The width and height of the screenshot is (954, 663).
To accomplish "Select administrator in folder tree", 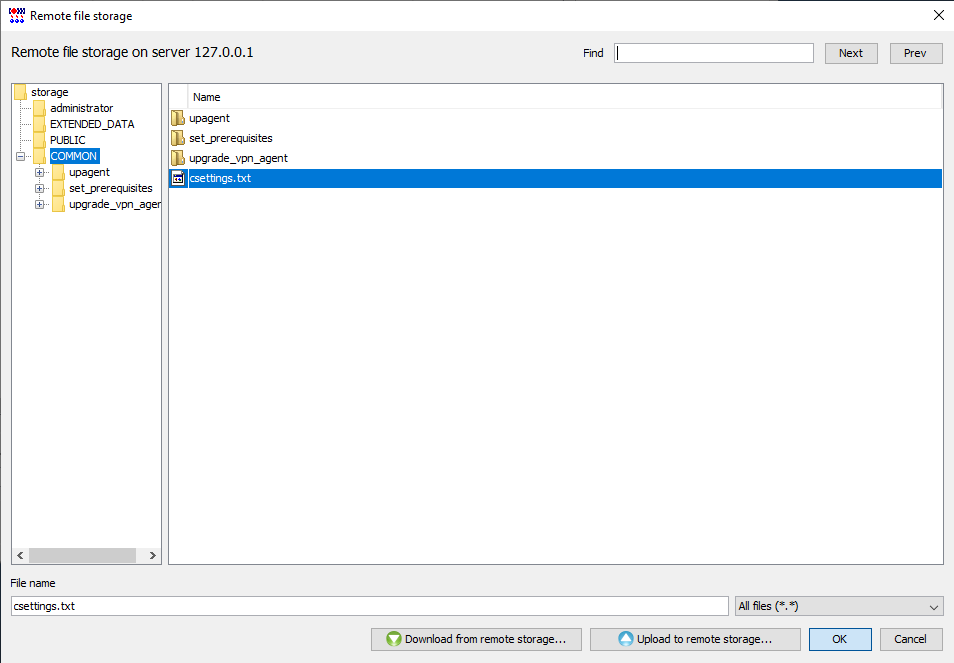I will (x=82, y=108).
